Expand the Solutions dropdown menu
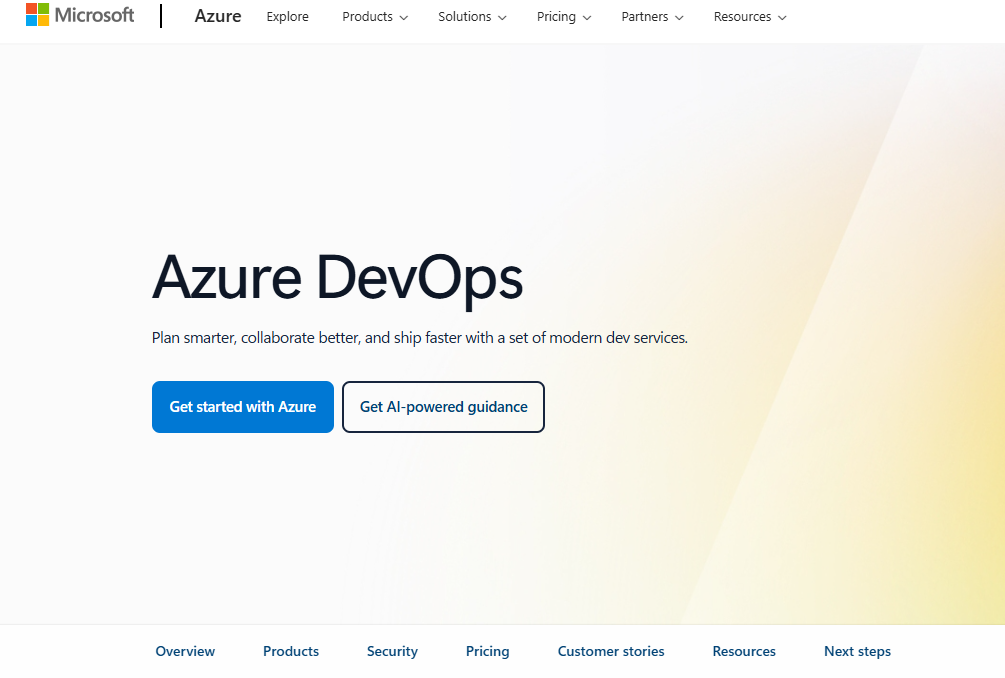1005x678 pixels. (x=472, y=17)
